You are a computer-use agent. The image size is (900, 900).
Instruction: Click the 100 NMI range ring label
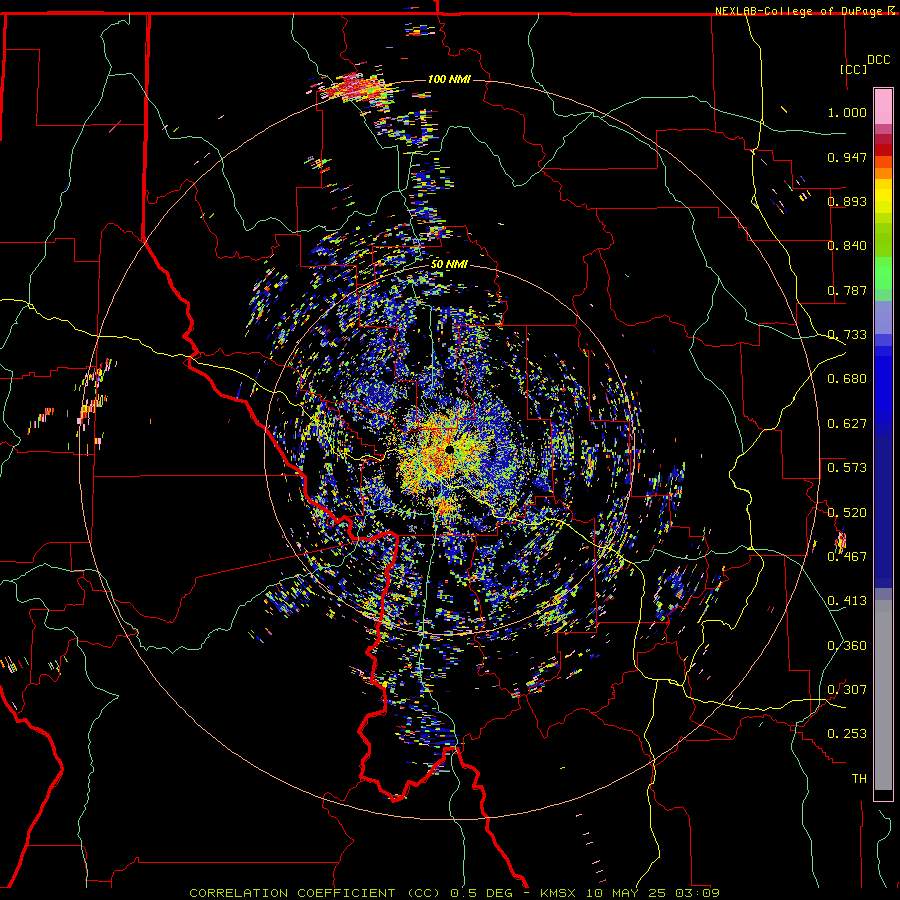tap(449, 79)
